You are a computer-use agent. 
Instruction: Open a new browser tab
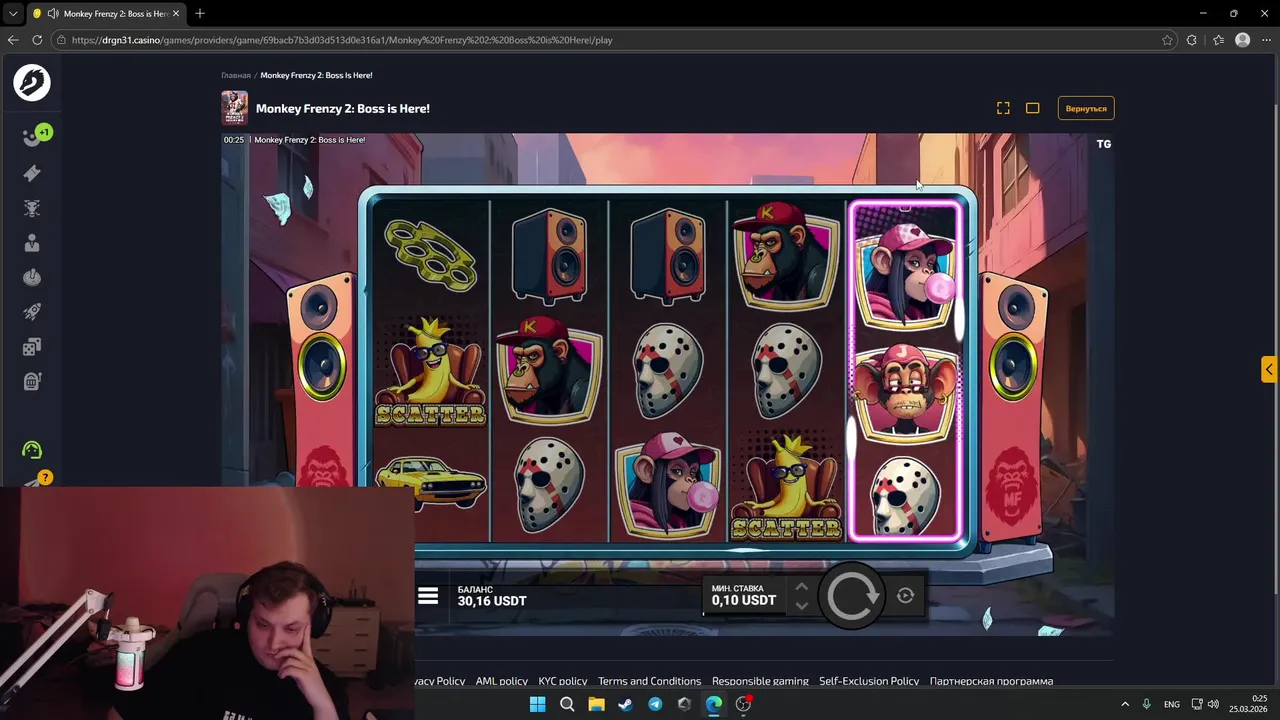200,14
